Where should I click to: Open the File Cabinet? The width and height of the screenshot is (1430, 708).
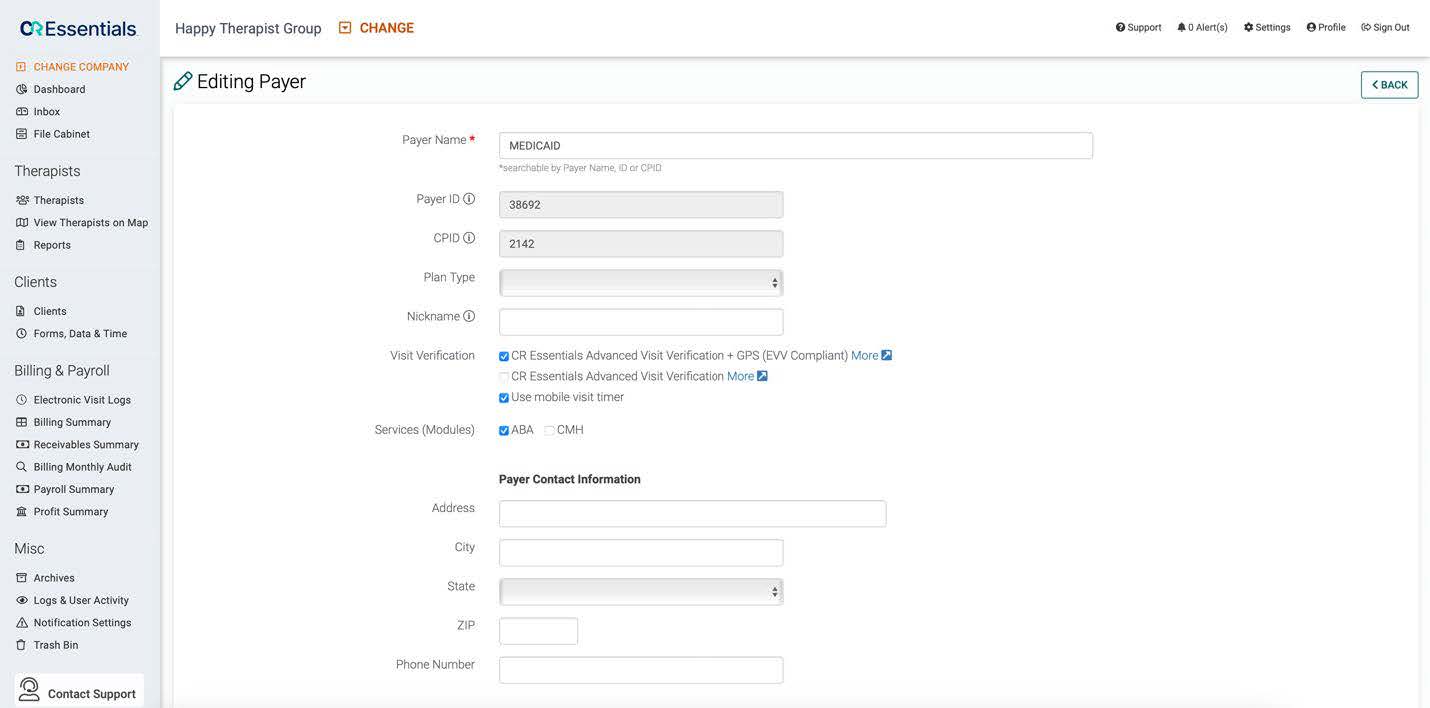62,133
